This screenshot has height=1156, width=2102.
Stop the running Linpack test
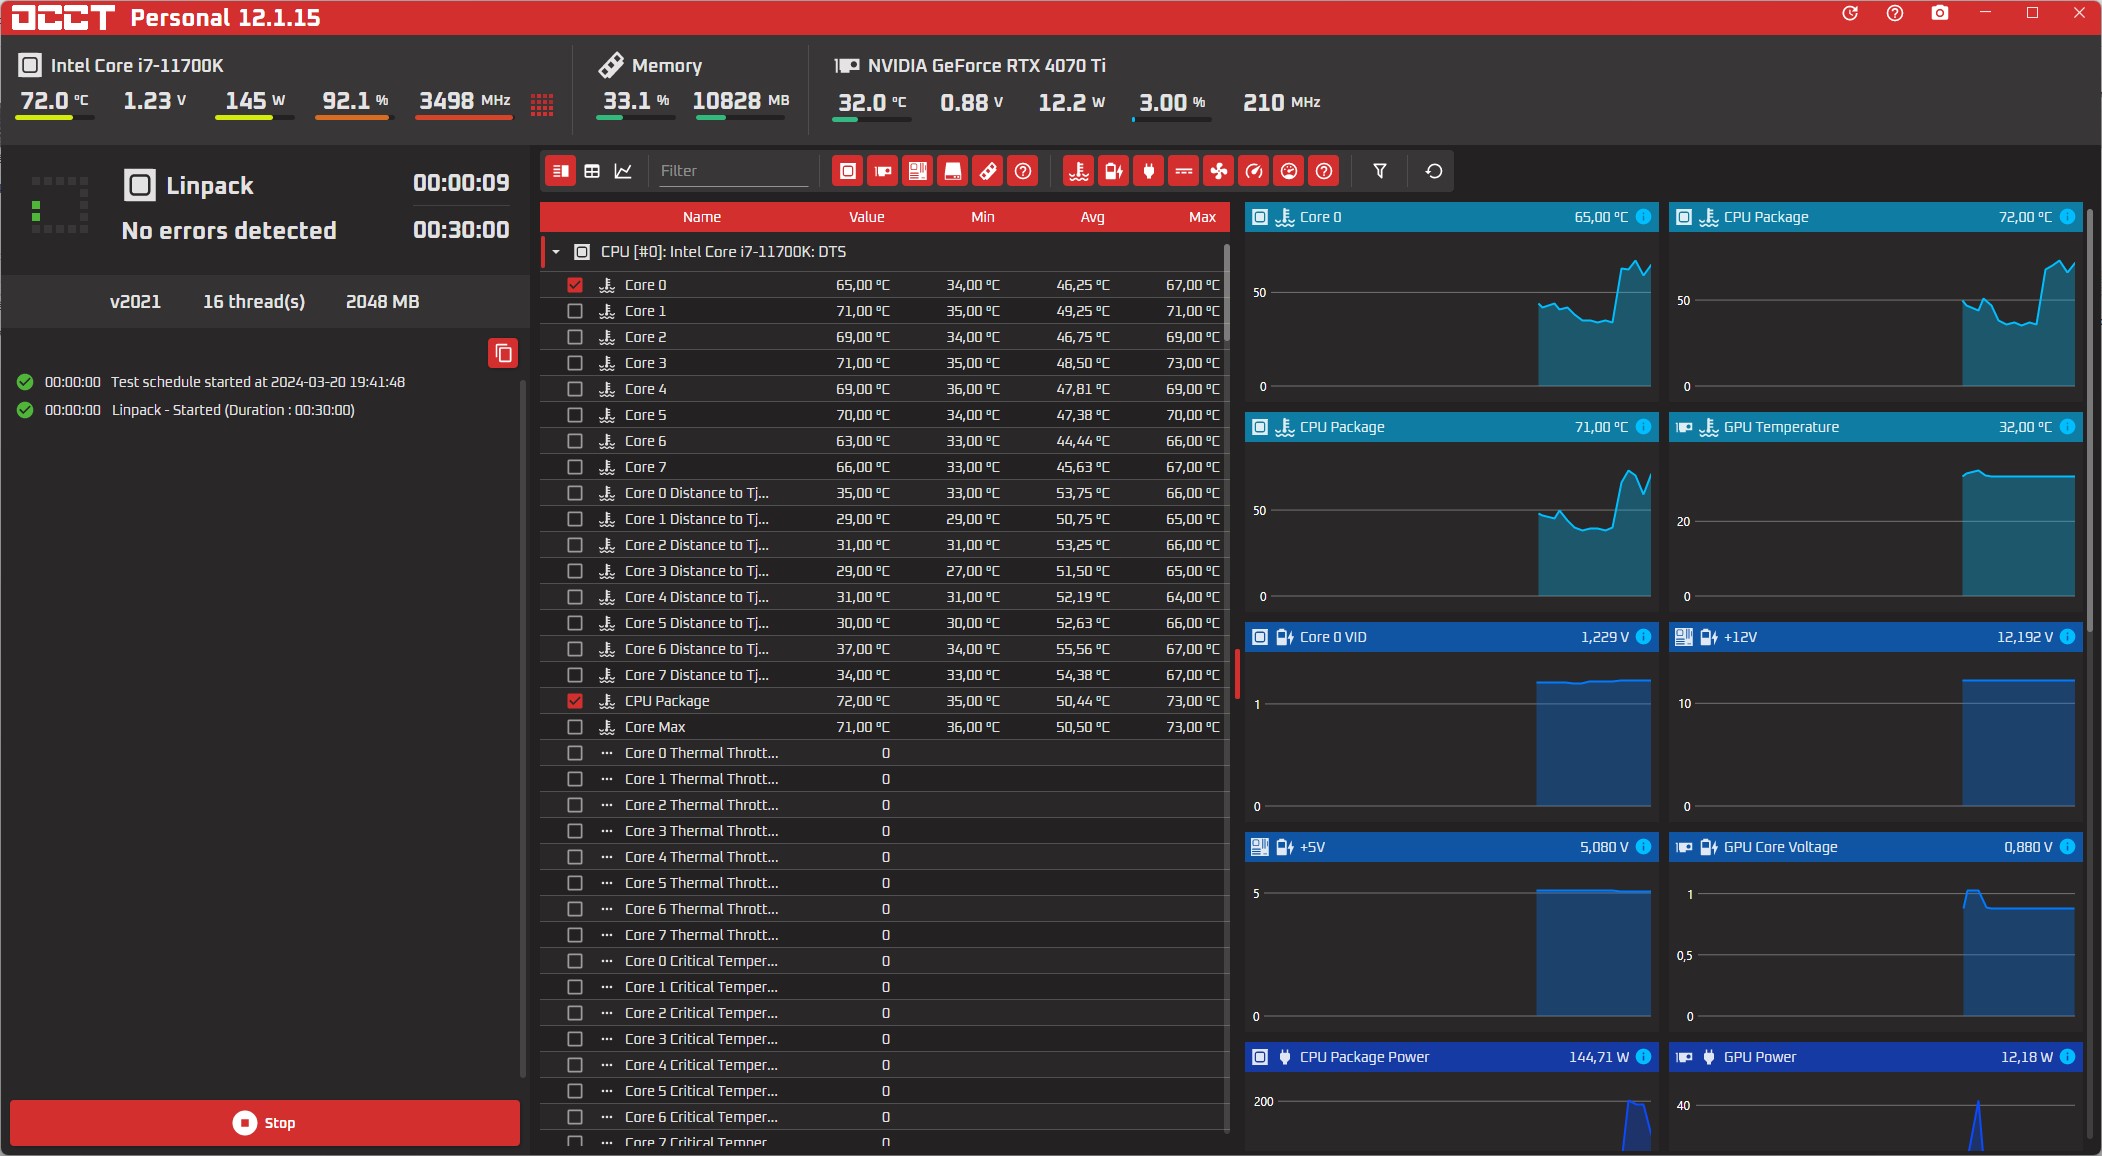(x=265, y=1123)
